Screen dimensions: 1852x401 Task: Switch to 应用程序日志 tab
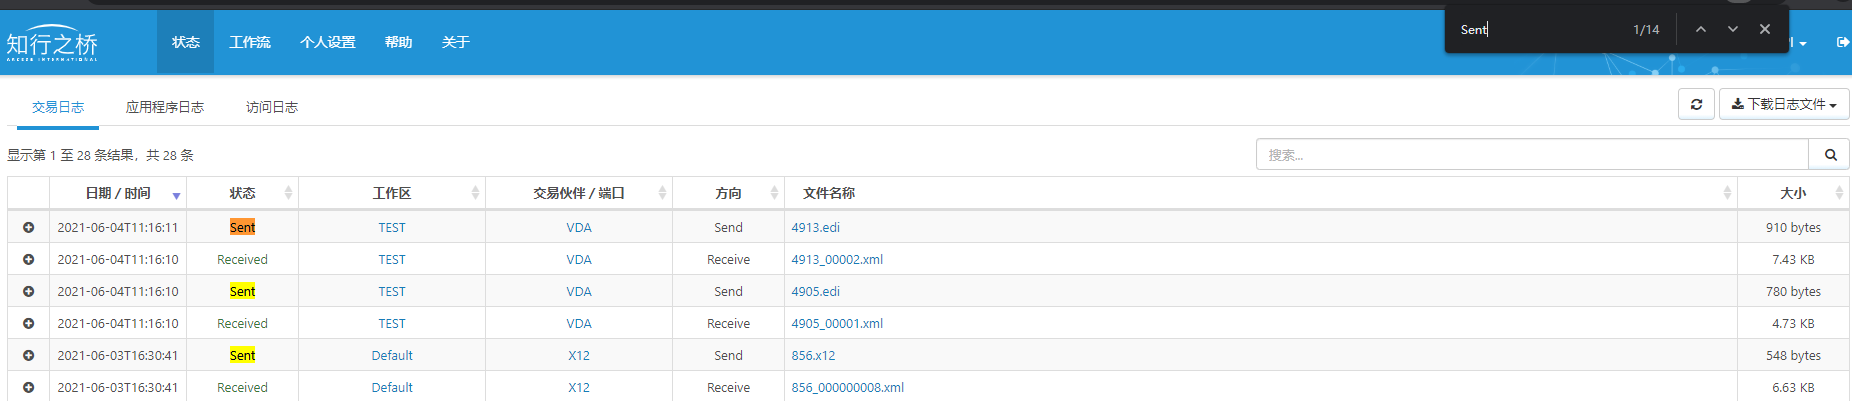tap(165, 107)
